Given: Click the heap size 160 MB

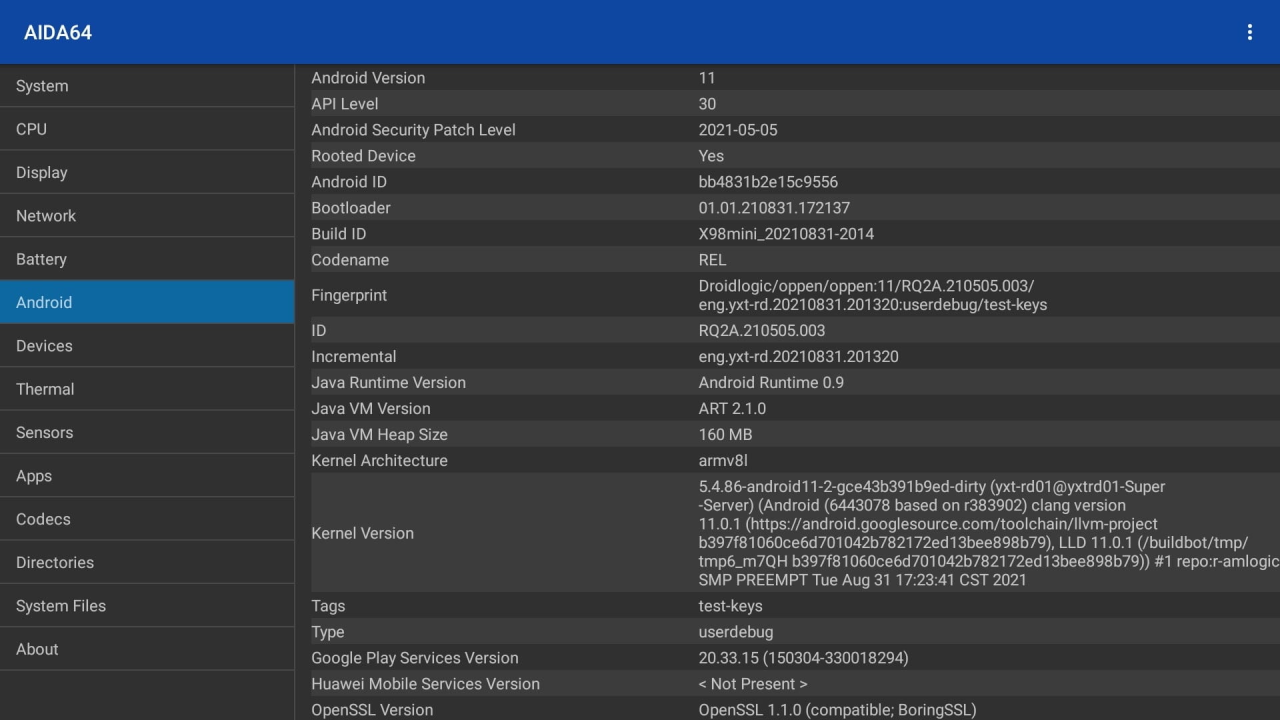Looking at the screenshot, I should [x=725, y=435].
